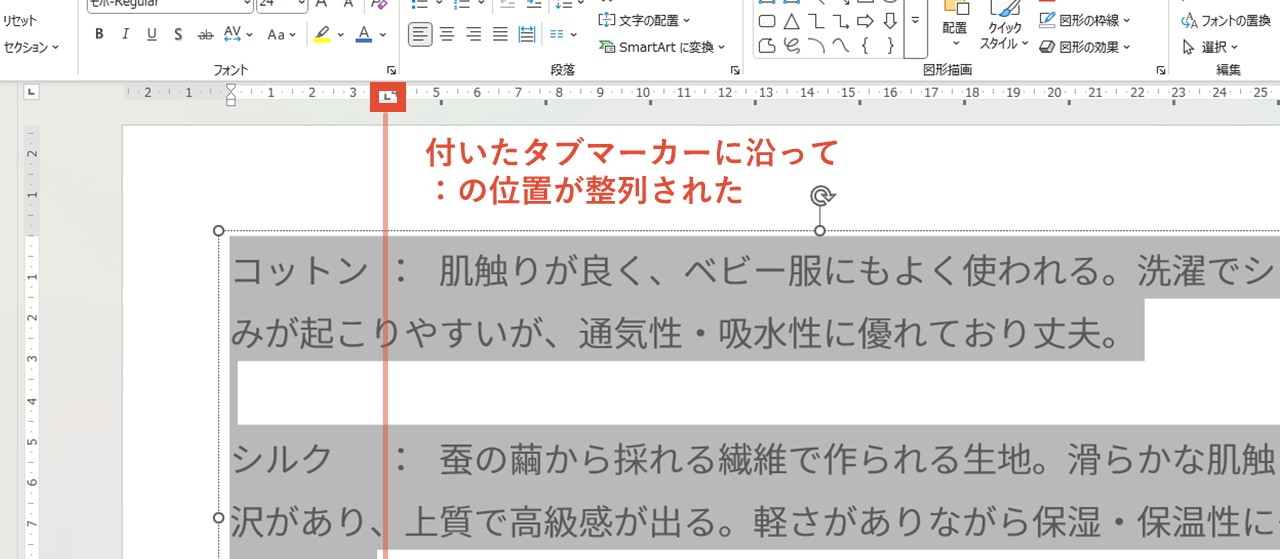1280x559 pixels.
Task: Justify text
Action: pos(501,35)
